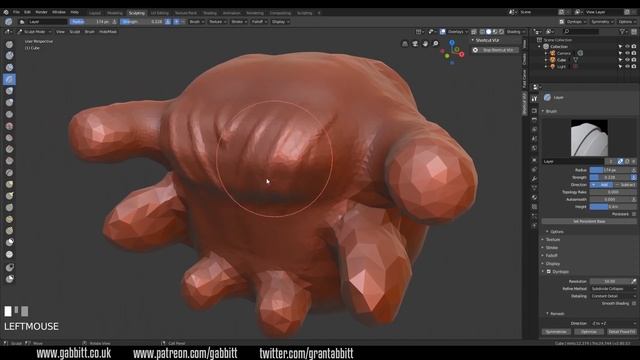640x360 pixels.
Task: Expand the Falloff panel section
Action: (x=551, y=256)
